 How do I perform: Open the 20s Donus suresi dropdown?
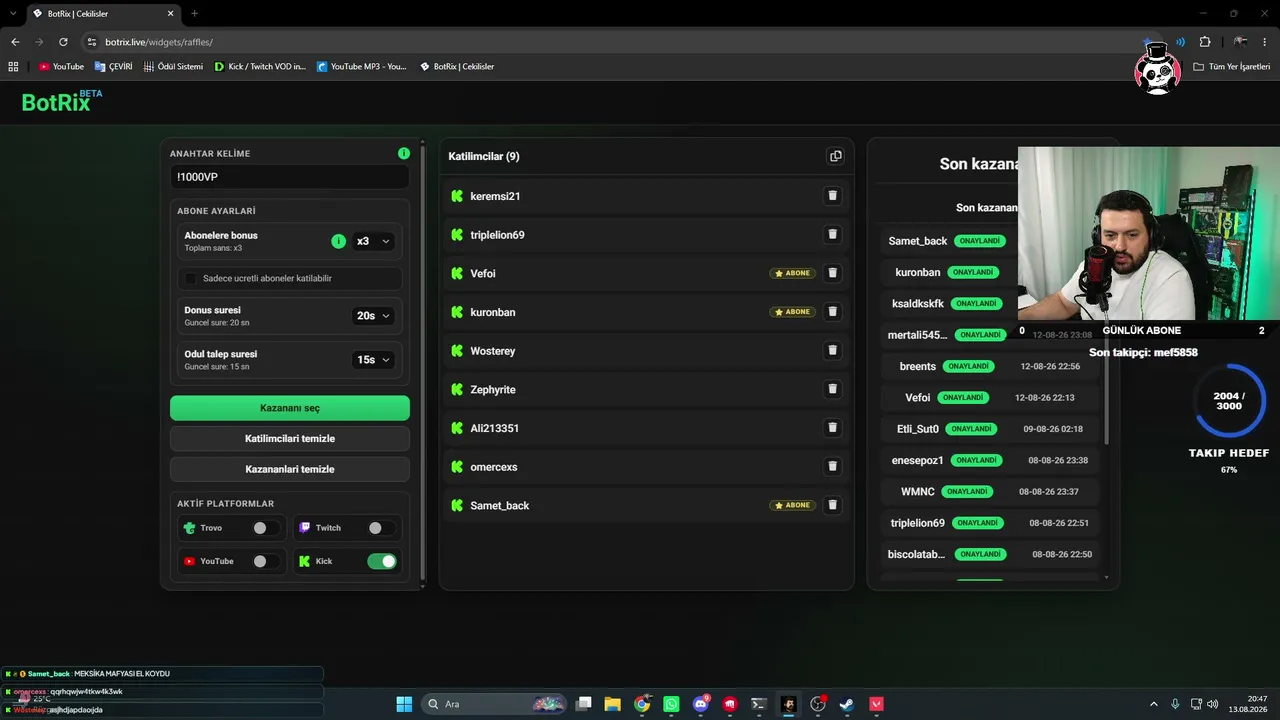[373, 316]
